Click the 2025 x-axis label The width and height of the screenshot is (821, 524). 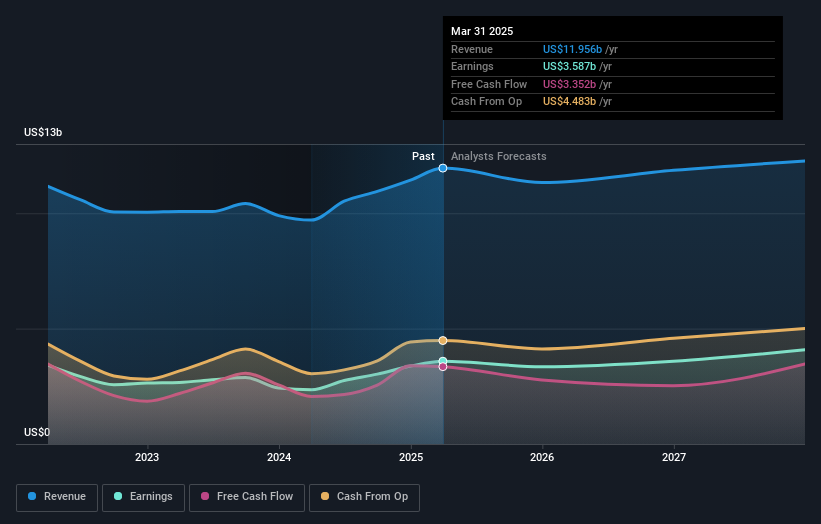click(x=411, y=458)
